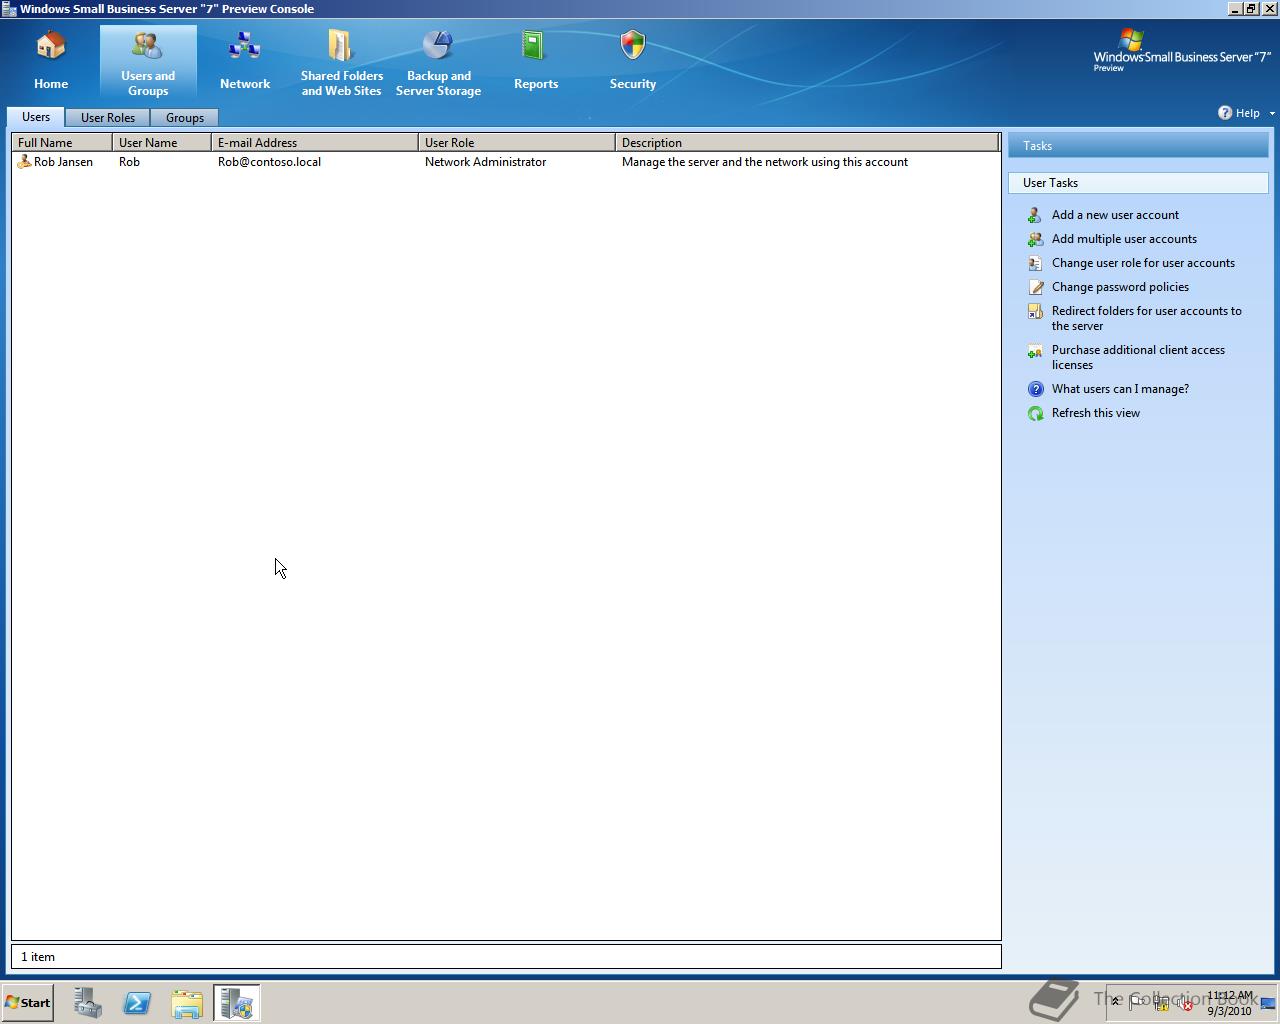1280x1024 pixels.
Task: Click the Help question mark icon
Action: tap(1225, 113)
